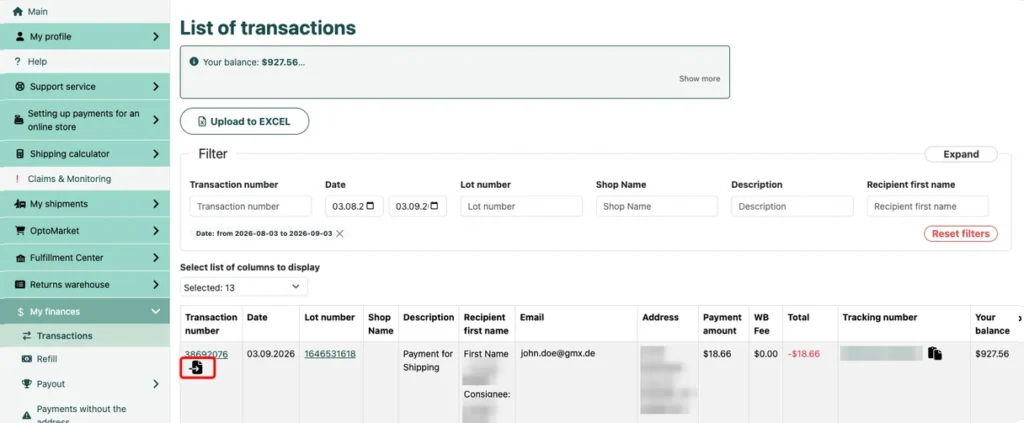Click the email john.doe@gmx.de cell
The width and height of the screenshot is (1024, 423).
[558, 354]
